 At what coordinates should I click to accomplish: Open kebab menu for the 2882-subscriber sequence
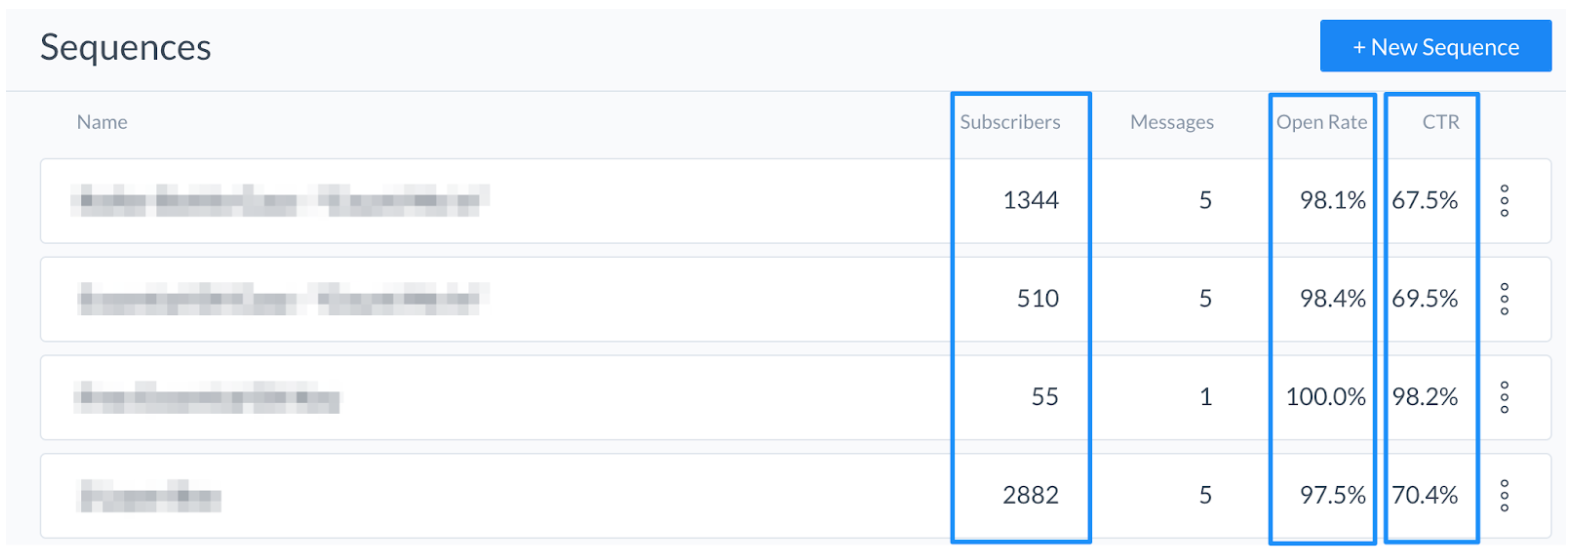click(1504, 495)
